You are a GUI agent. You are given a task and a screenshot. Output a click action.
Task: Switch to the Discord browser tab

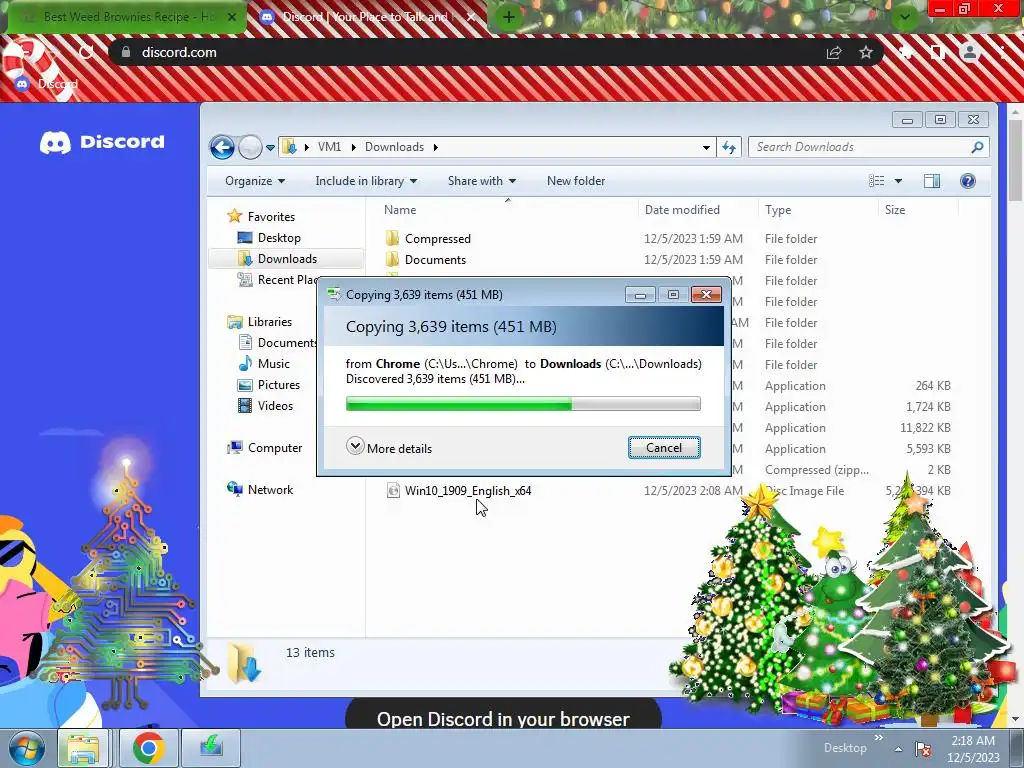coord(366,17)
